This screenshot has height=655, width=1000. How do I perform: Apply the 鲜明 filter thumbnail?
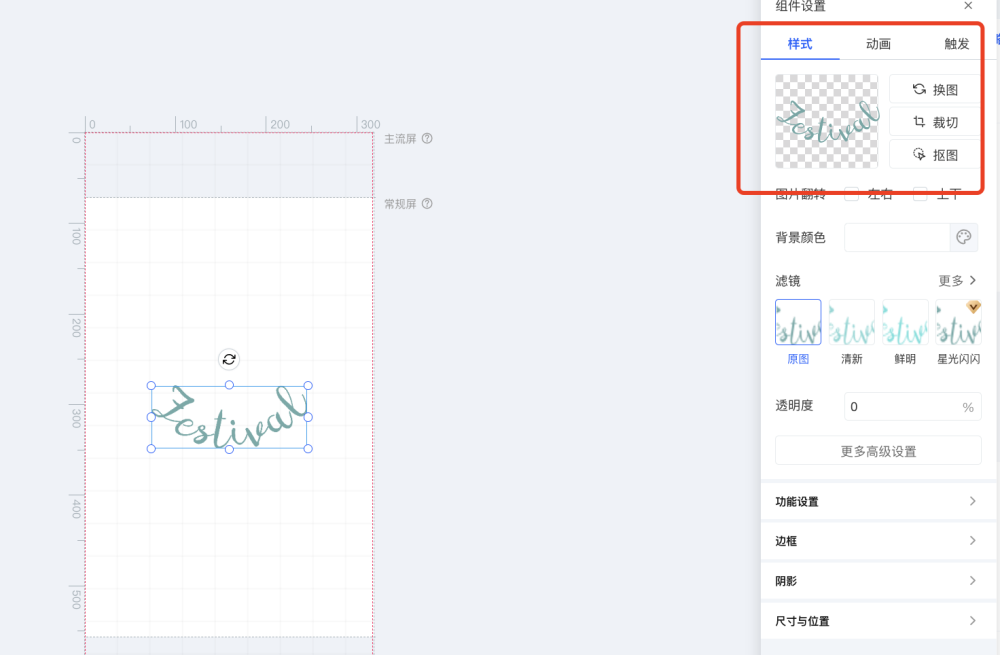tap(905, 323)
